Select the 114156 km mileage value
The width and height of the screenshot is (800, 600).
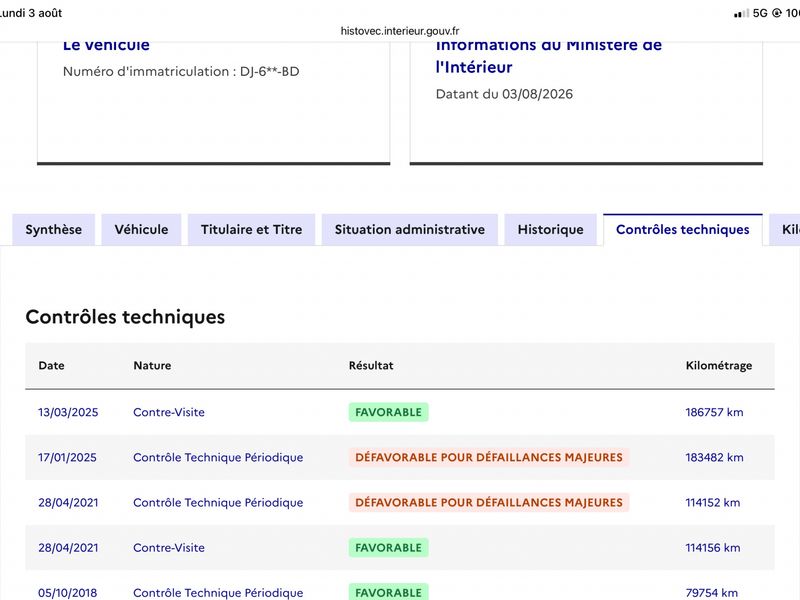(713, 547)
